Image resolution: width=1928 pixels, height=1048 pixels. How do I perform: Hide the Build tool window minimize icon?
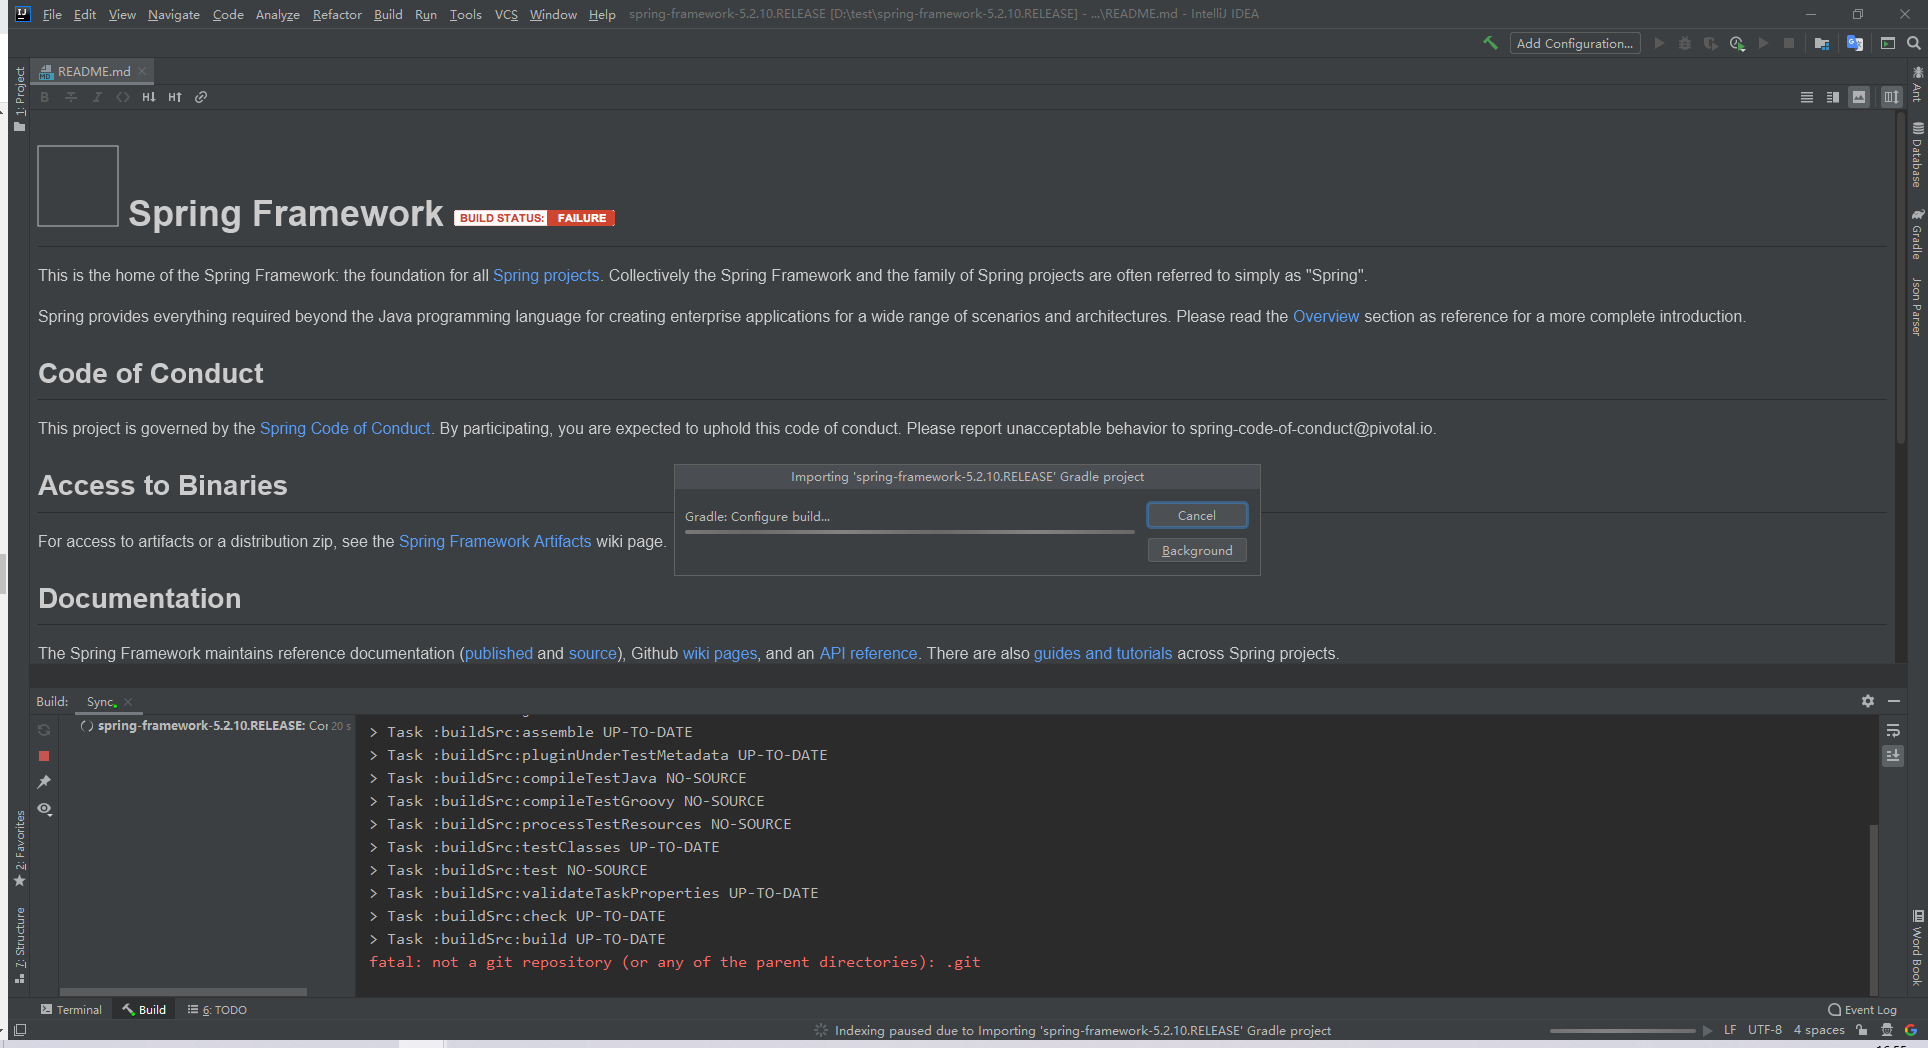pyautogui.click(x=1894, y=701)
